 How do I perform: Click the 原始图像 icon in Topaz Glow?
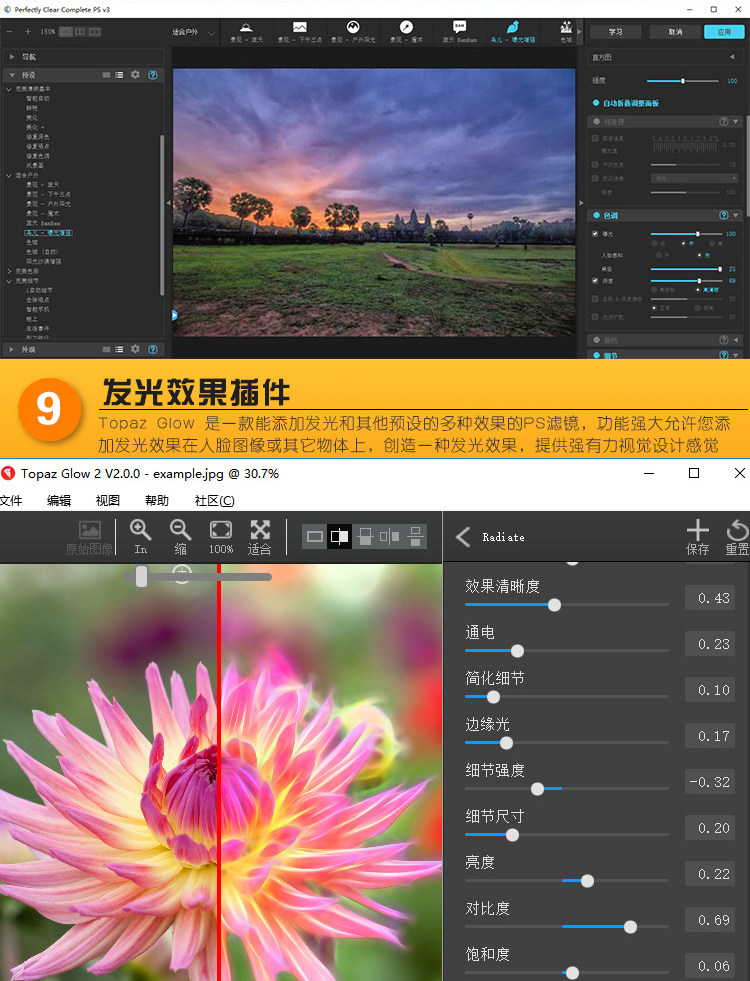point(90,531)
